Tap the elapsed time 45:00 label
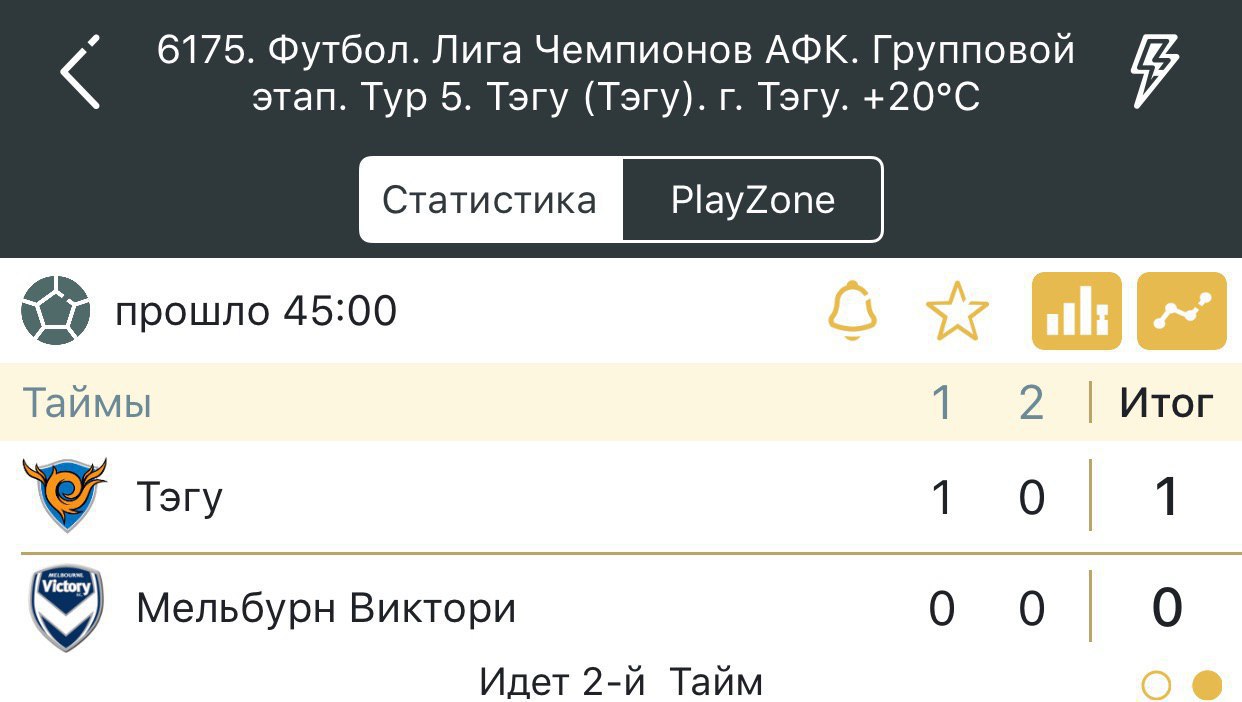 pos(256,312)
